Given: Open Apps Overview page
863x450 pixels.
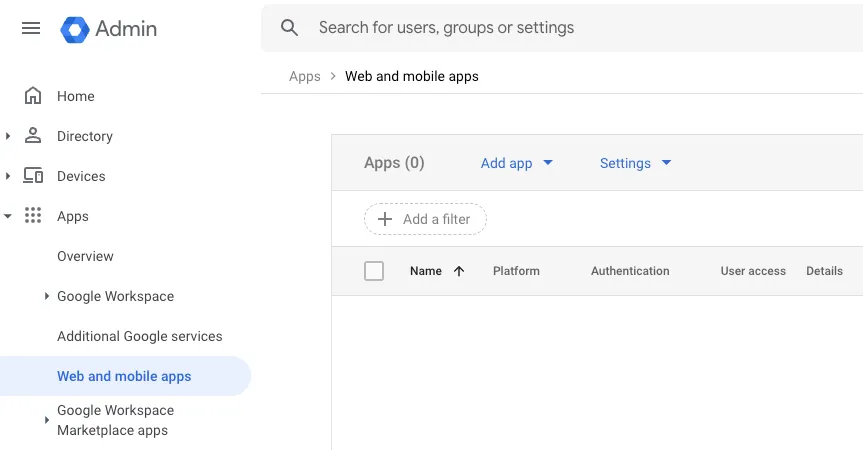Looking at the screenshot, I should pos(85,256).
